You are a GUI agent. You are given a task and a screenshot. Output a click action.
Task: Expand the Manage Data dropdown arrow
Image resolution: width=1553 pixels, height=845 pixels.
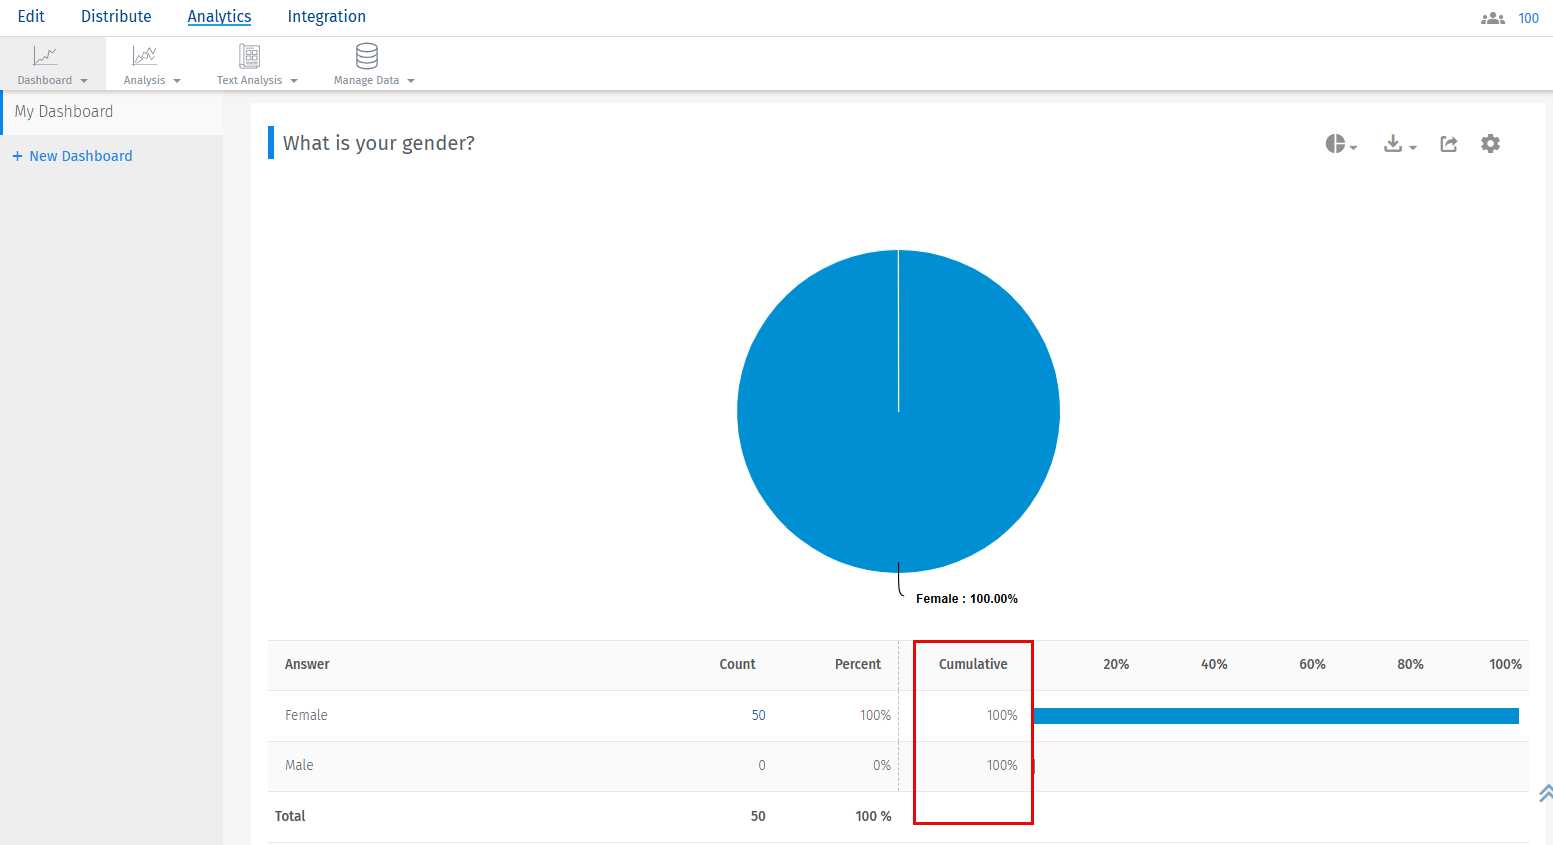click(x=411, y=80)
